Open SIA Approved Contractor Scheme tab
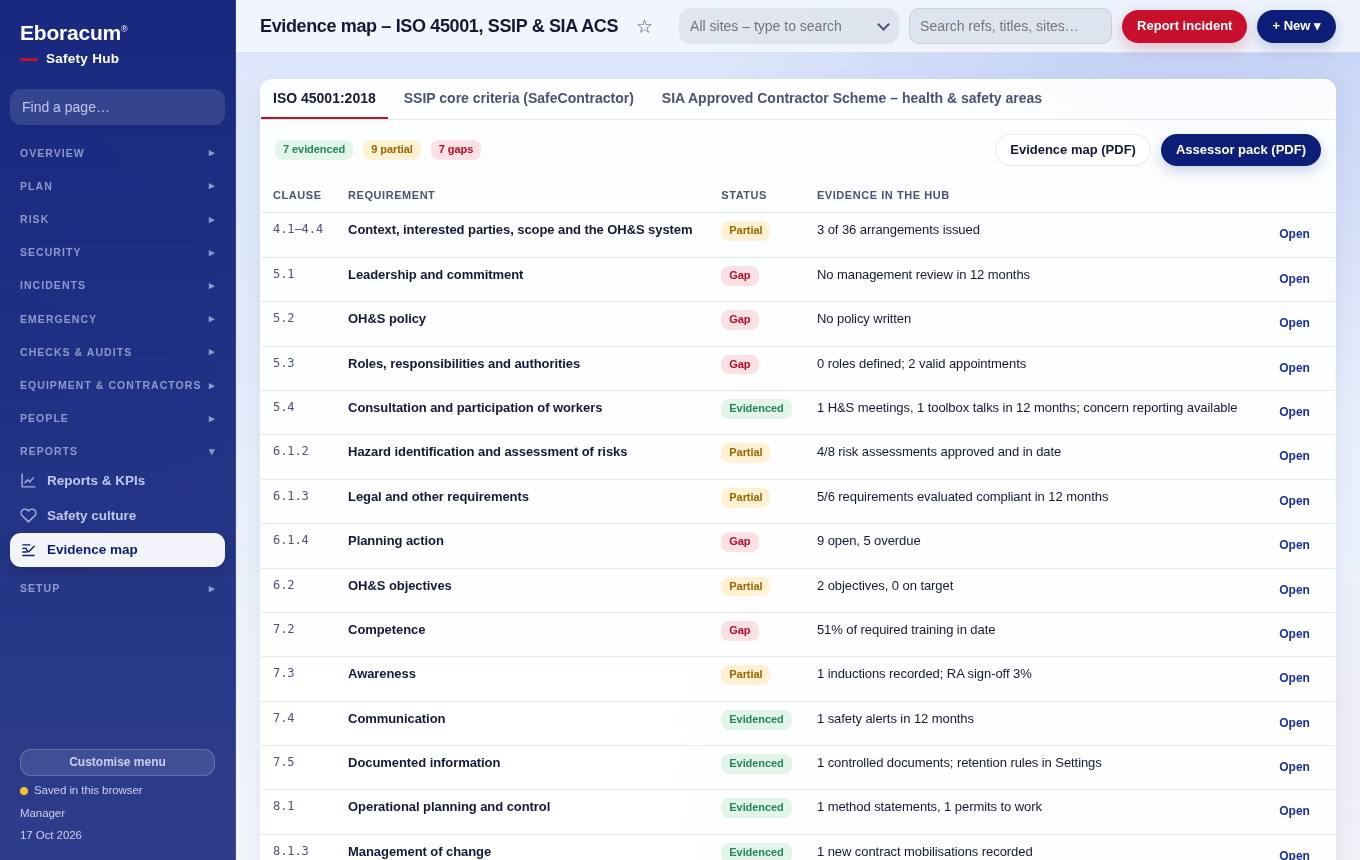1360x860 pixels. (852, 98)
